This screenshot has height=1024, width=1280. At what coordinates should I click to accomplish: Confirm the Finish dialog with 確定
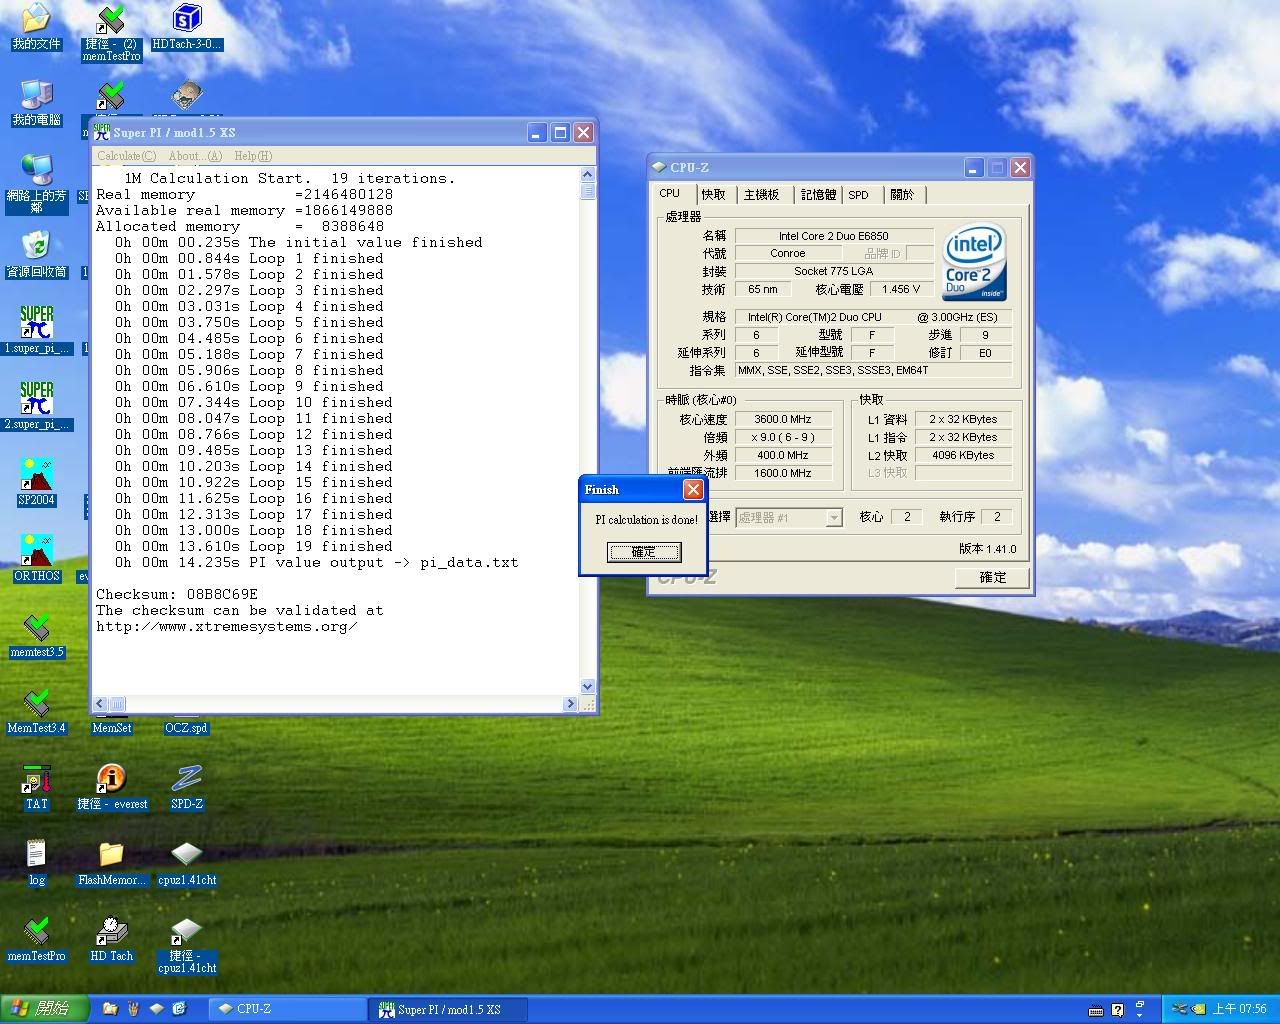[x=644, y=552]
